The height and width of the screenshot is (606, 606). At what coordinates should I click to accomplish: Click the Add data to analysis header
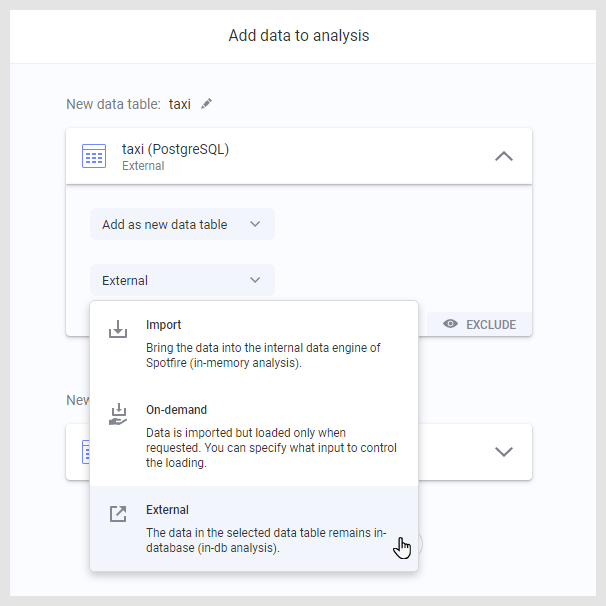[299, 36]
